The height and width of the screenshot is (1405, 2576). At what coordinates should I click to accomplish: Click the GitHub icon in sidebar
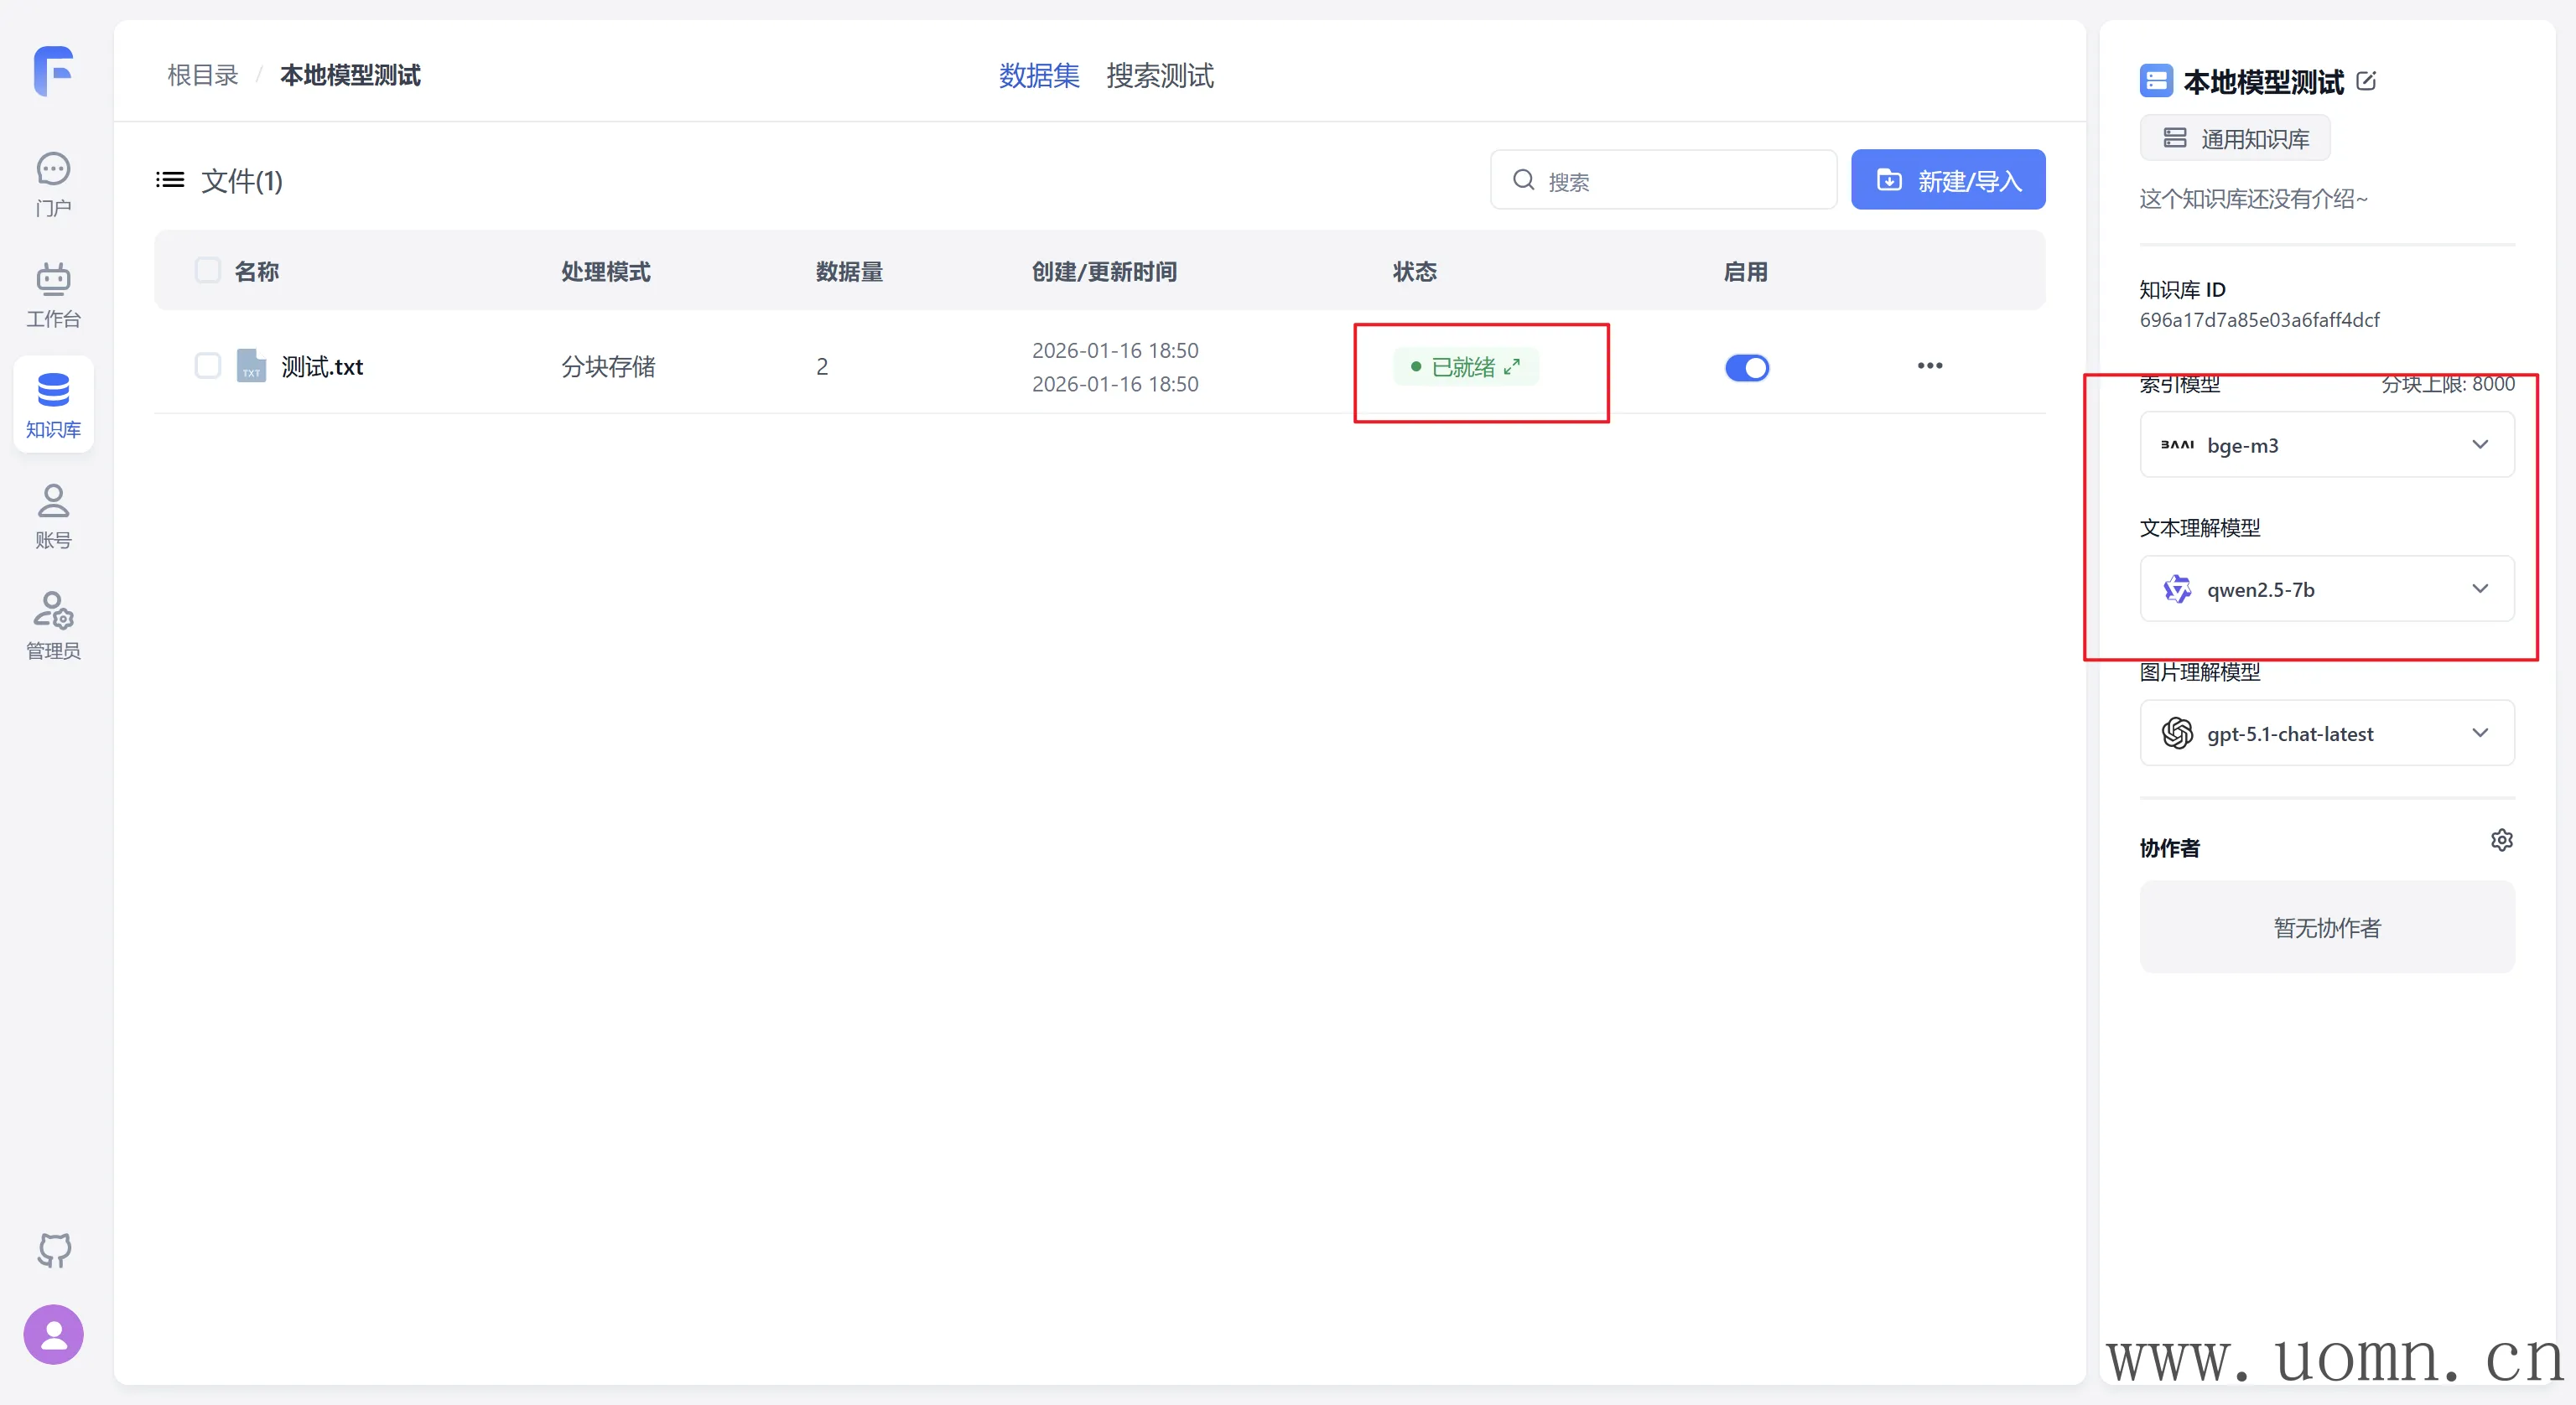point(54,1249)
